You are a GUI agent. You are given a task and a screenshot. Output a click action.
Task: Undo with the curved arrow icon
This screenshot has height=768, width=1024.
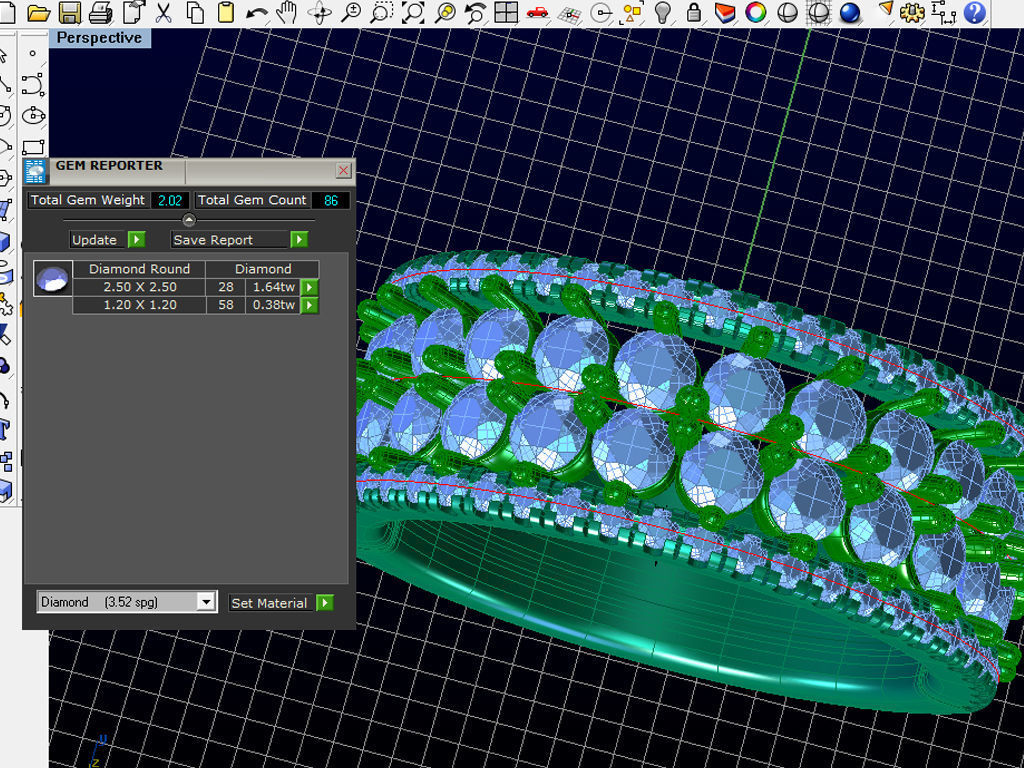[x=257, y=12]
